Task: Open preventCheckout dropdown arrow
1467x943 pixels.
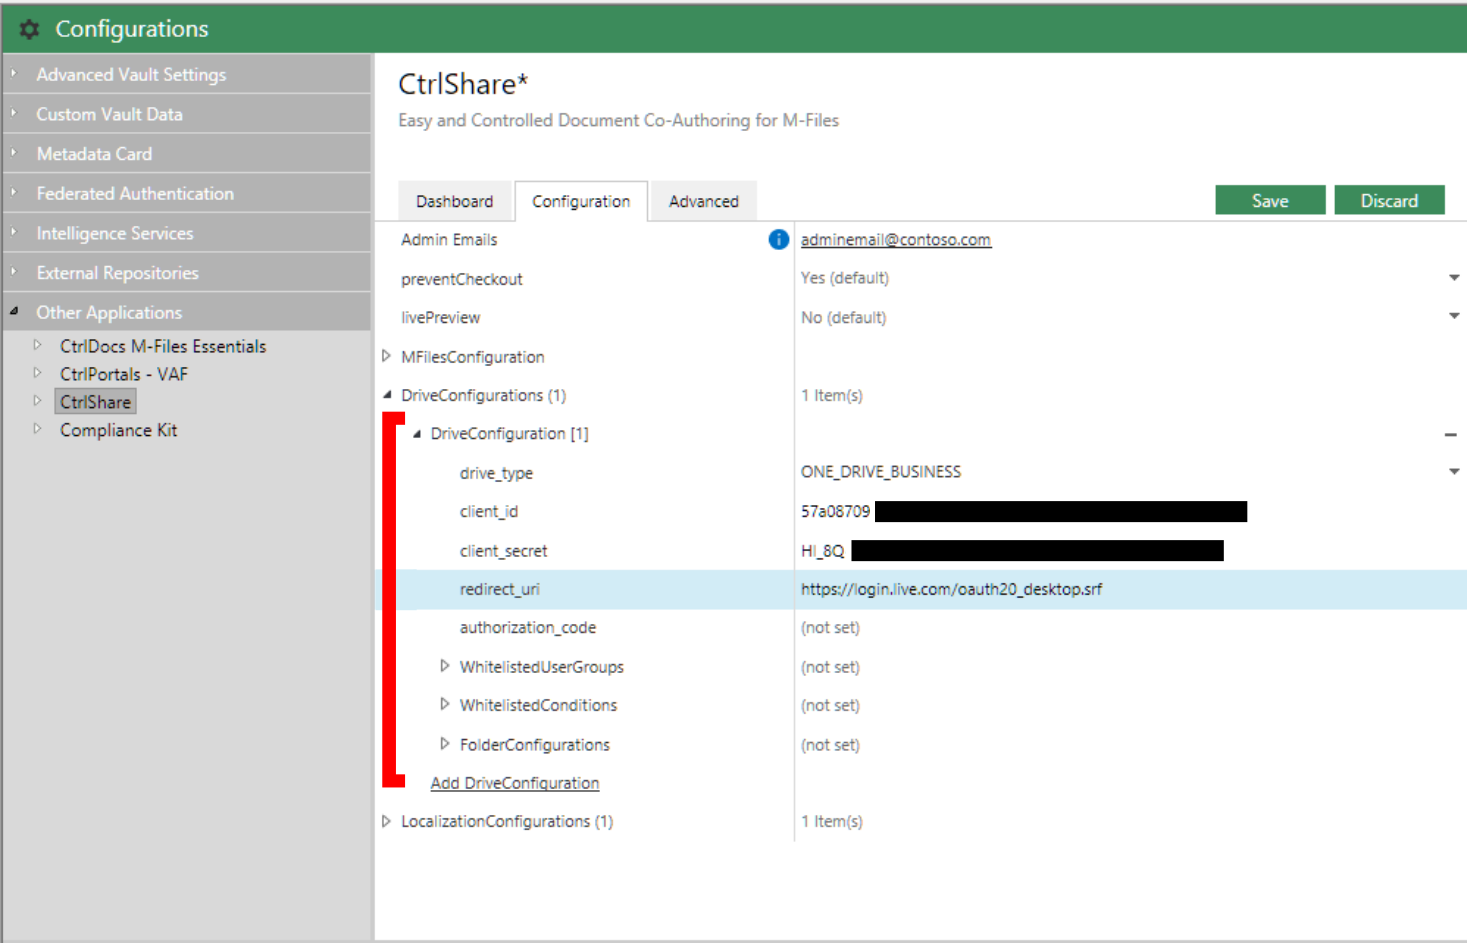Action: pyautogui.click(x=1454, y=278)
